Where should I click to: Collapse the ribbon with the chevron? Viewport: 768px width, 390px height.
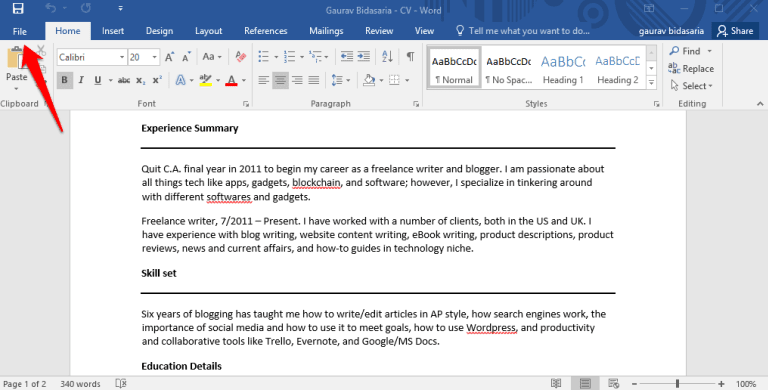click(760, 104)
